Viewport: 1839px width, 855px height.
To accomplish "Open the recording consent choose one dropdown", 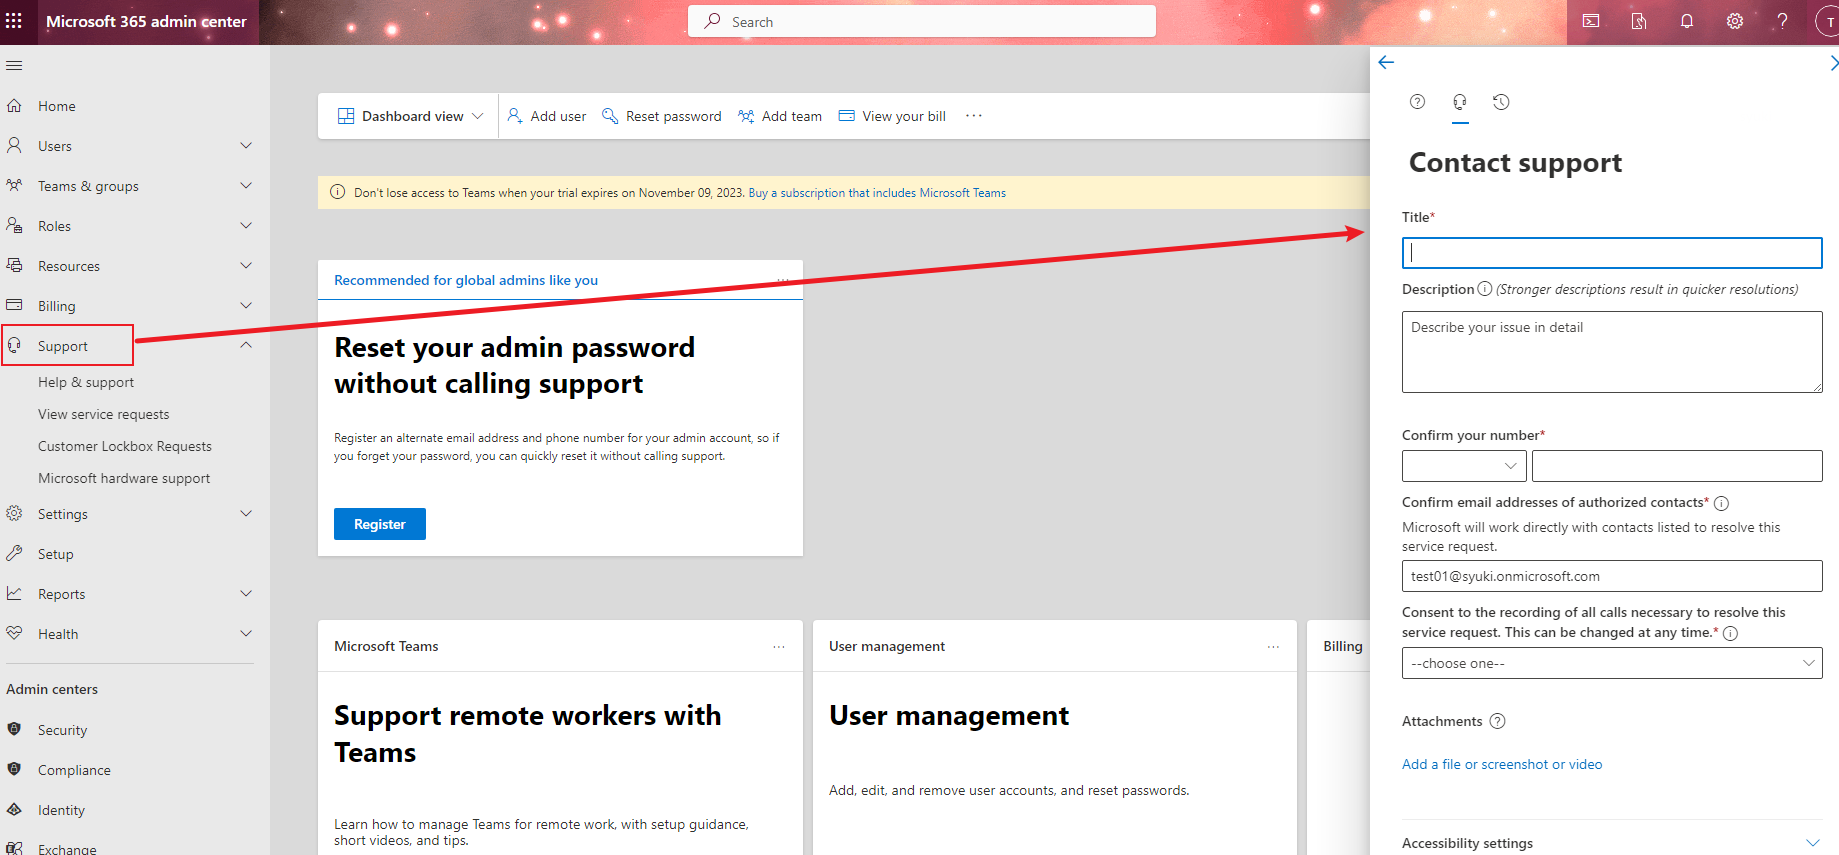I will tap(1612, 663).
